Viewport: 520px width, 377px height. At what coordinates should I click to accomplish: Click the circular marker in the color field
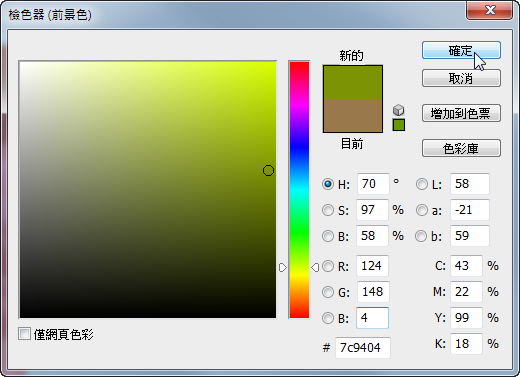[268, 170]
